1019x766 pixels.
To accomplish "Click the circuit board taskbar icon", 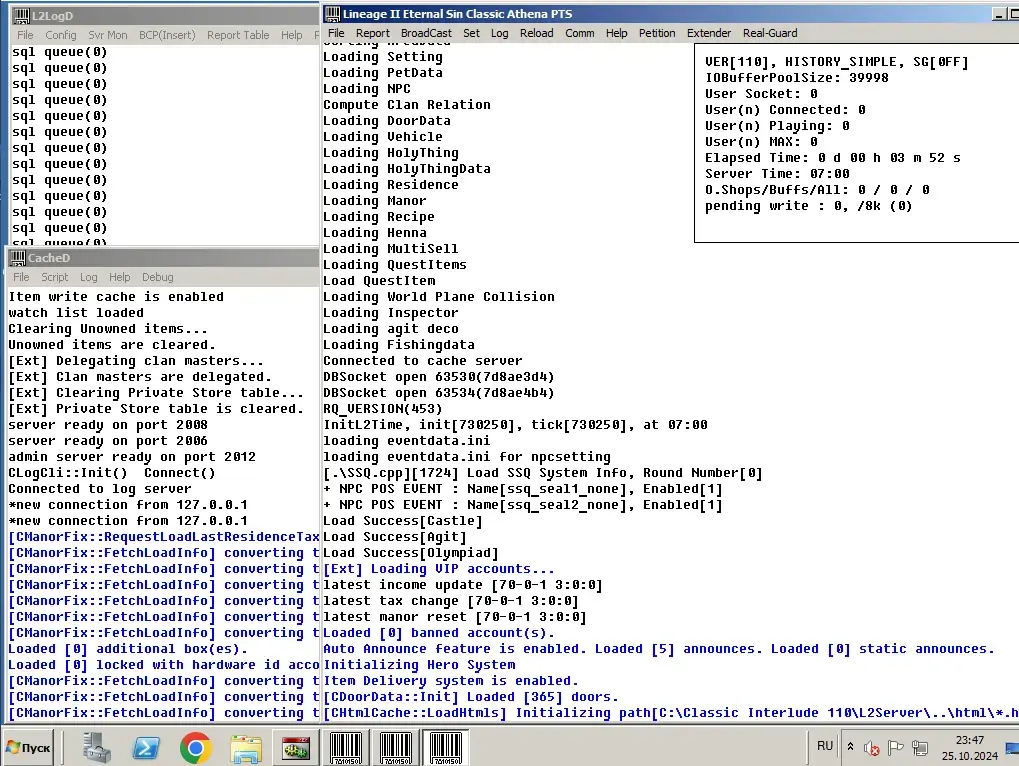I will tap(296, 748).
